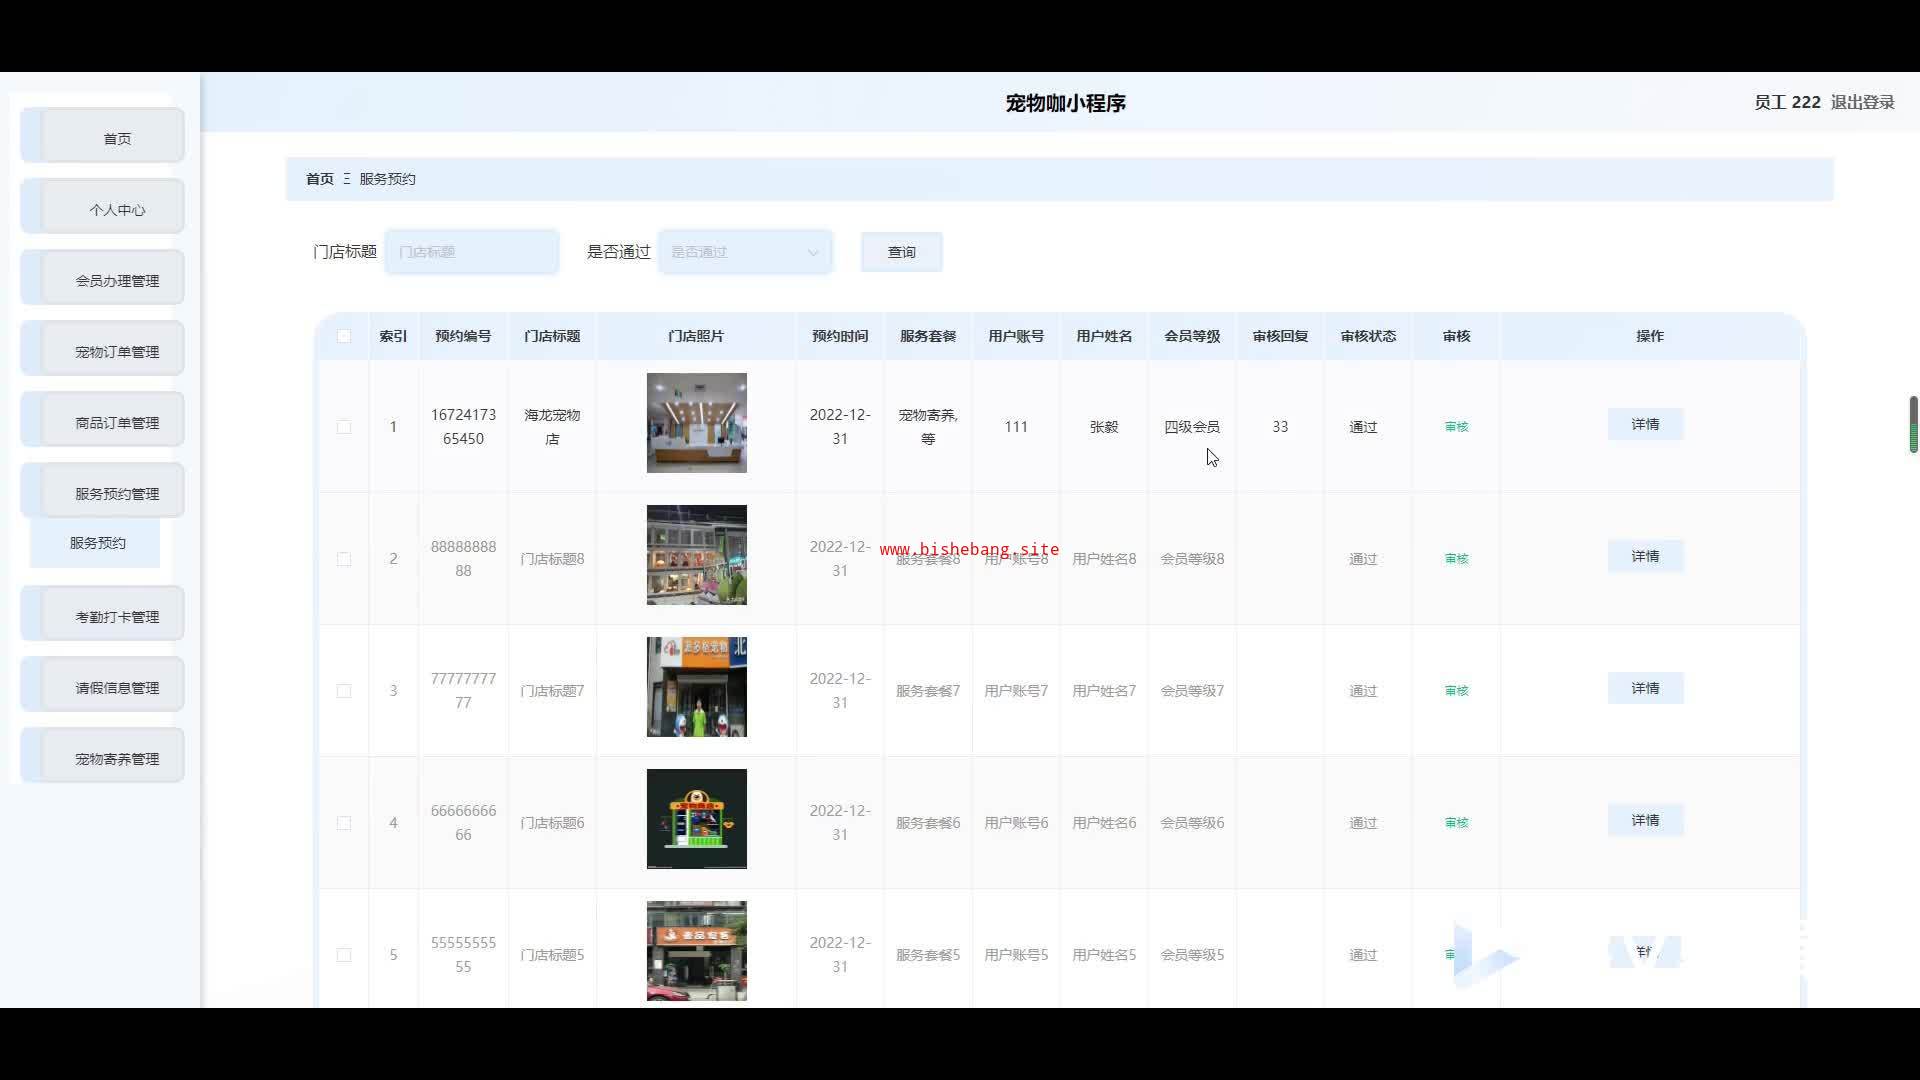This screenshot has height=1080, width=1920.
Task: Click the 审核 link in row 1
Action: [1456, 427]
